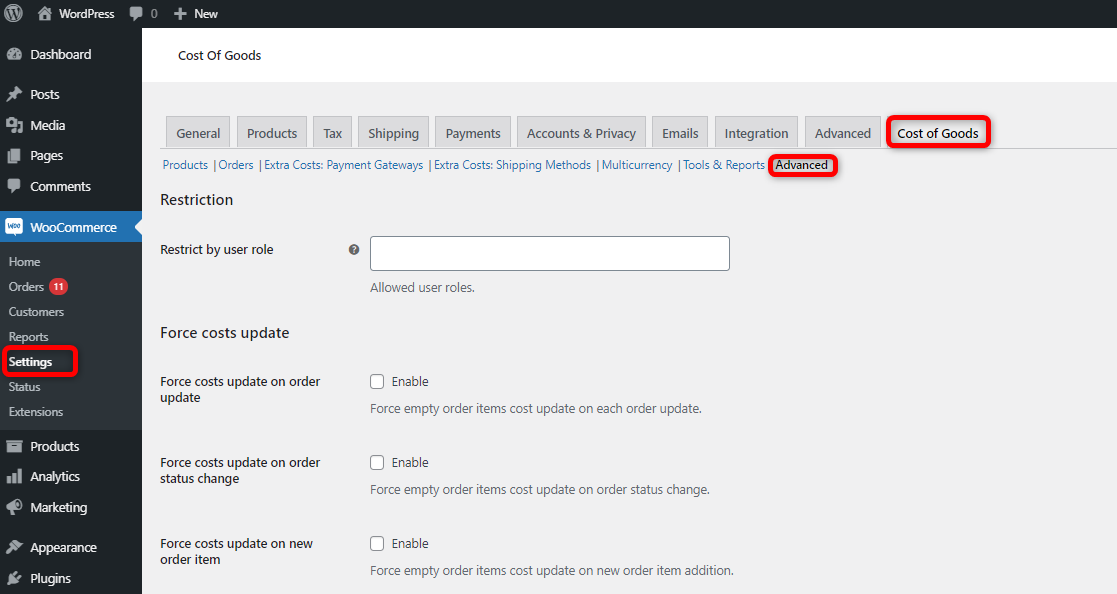
Task: Click the home icon next to WordPress
Action: tap(45, 14)
